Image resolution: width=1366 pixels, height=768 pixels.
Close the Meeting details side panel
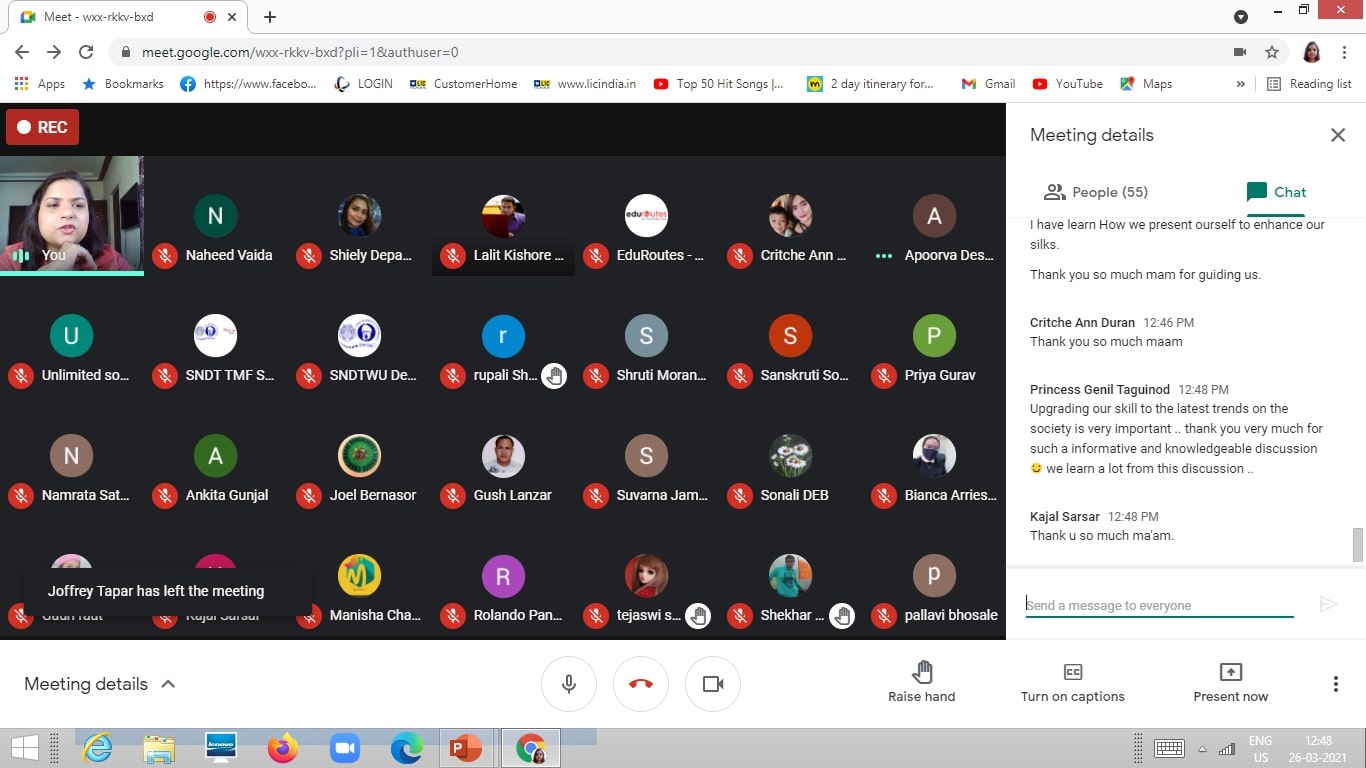tap(1337, 135)
